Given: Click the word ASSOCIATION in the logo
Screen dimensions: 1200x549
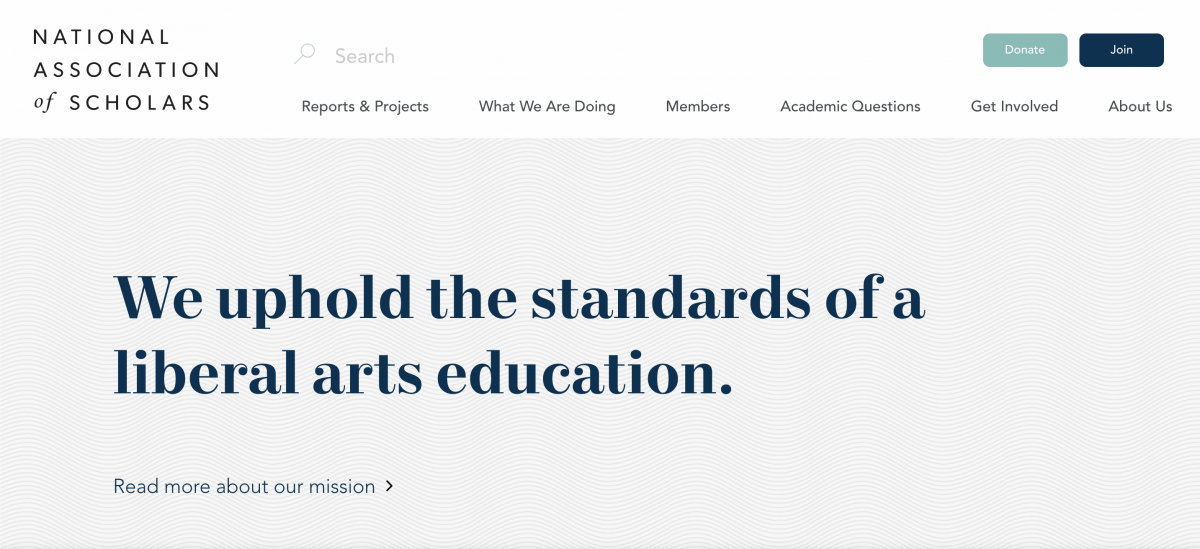Looking at the screenshot, I should click(x=126, y=70).
